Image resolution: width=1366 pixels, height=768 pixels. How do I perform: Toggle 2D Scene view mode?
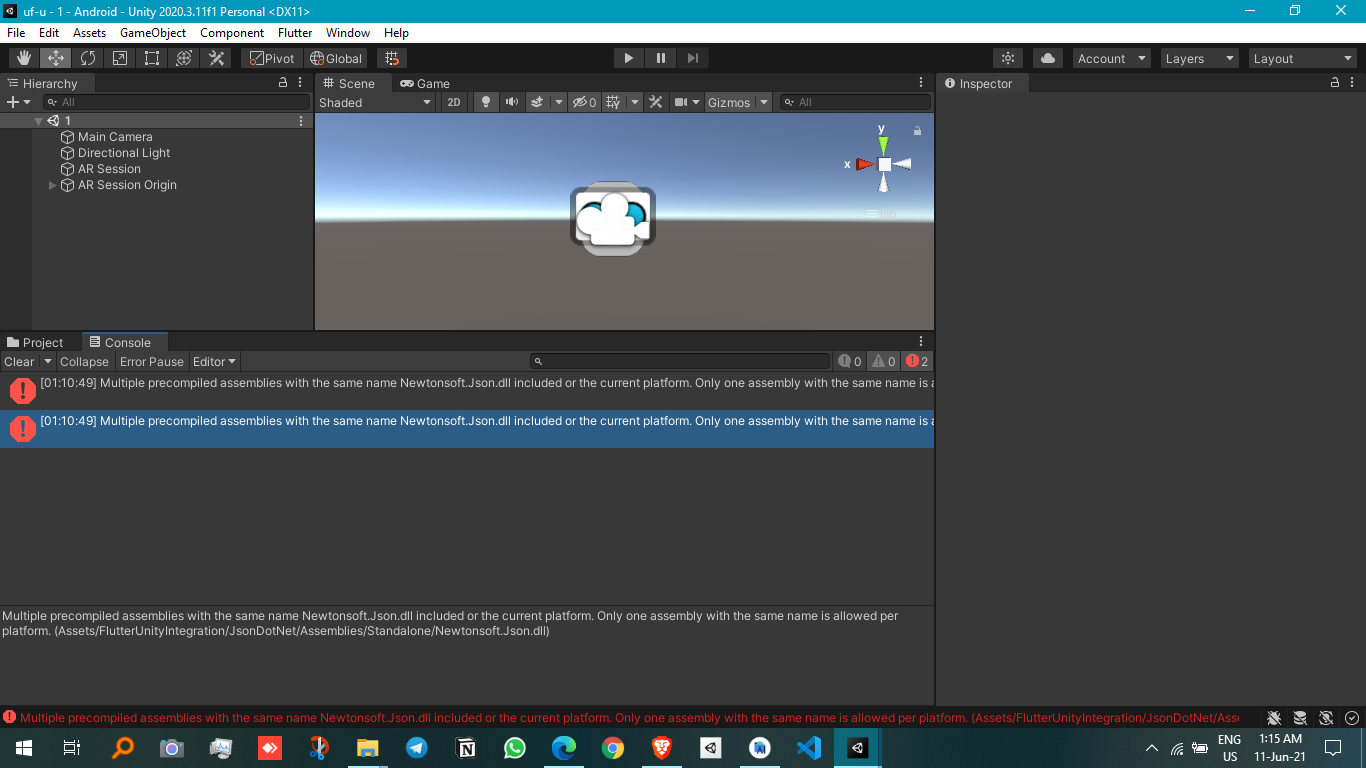click(454, 101)
